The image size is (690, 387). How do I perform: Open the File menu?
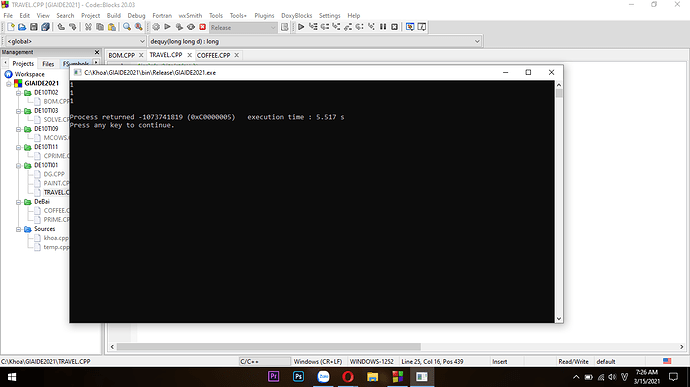[x=8, y=15]
